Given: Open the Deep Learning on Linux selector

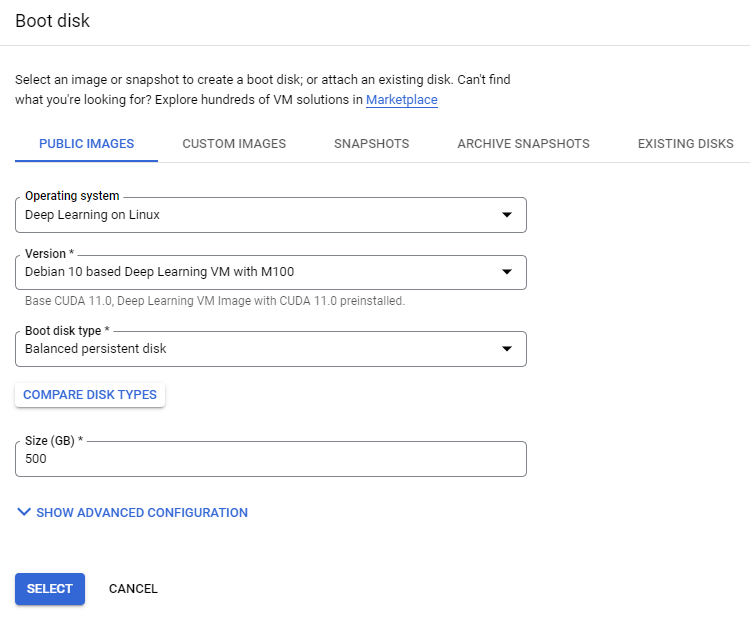Looking at the screenshot, I should [x=260, y=215].
